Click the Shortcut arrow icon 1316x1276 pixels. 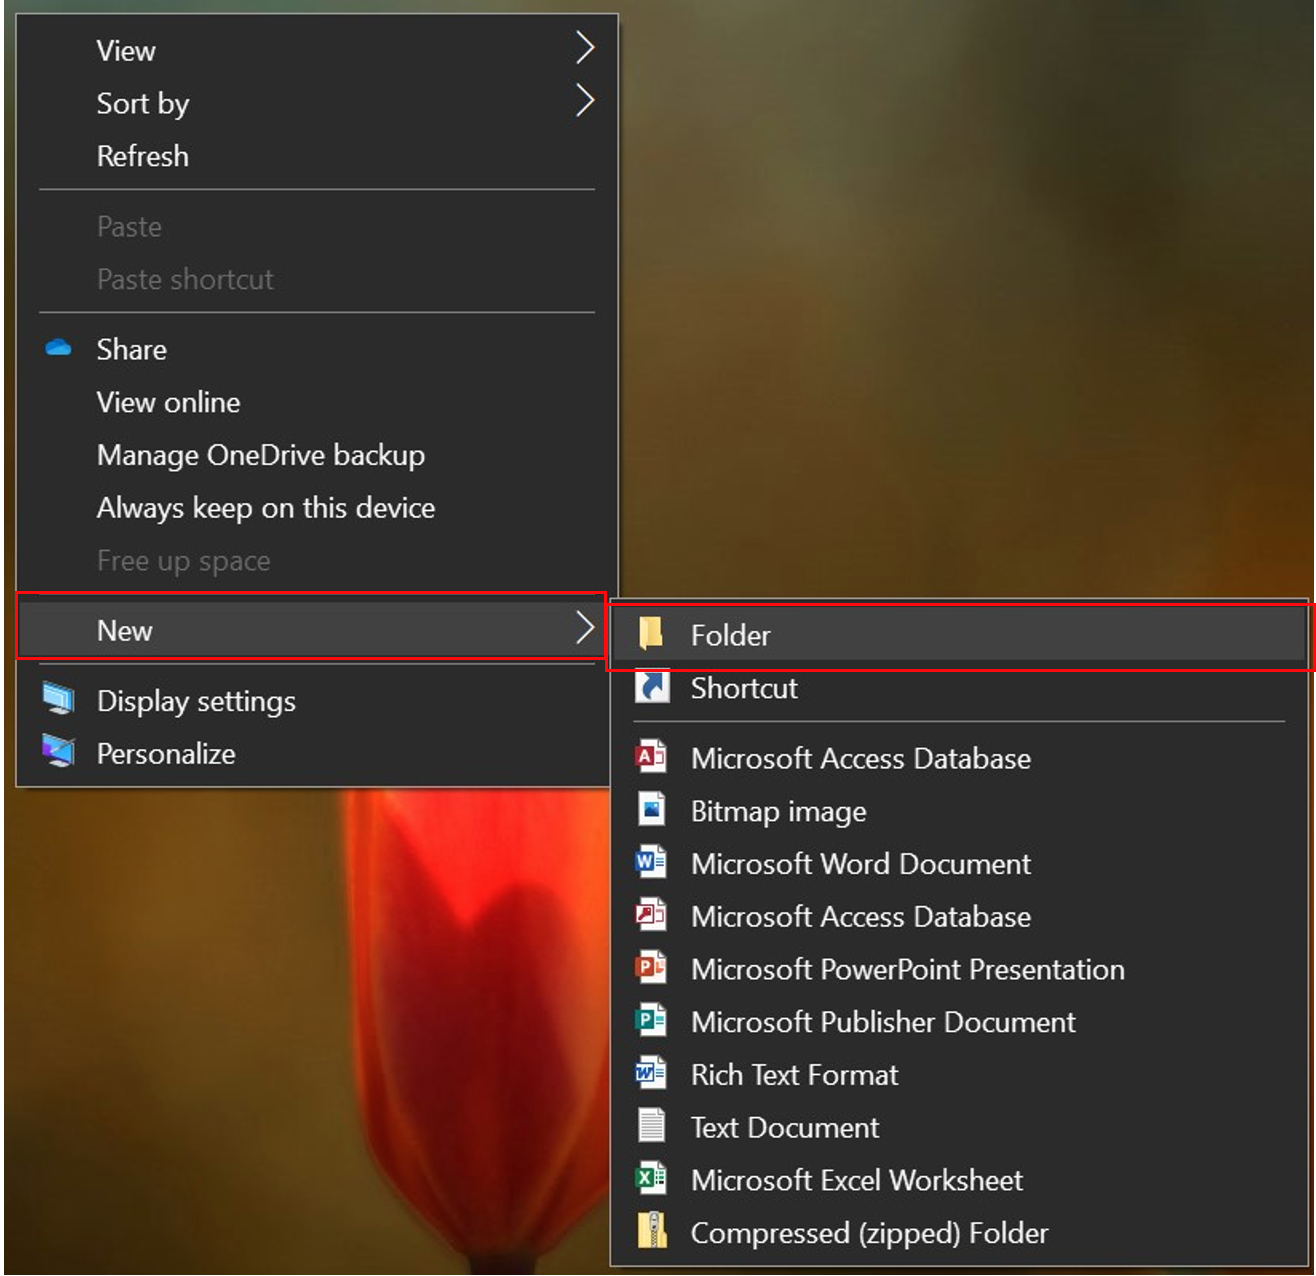[x=652, y=687]
